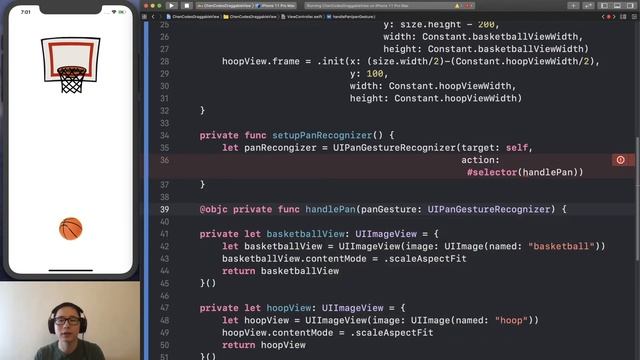This screenshot has height=360, width=640.
Task: Click the #selector keyword
Action: point(492,172)
